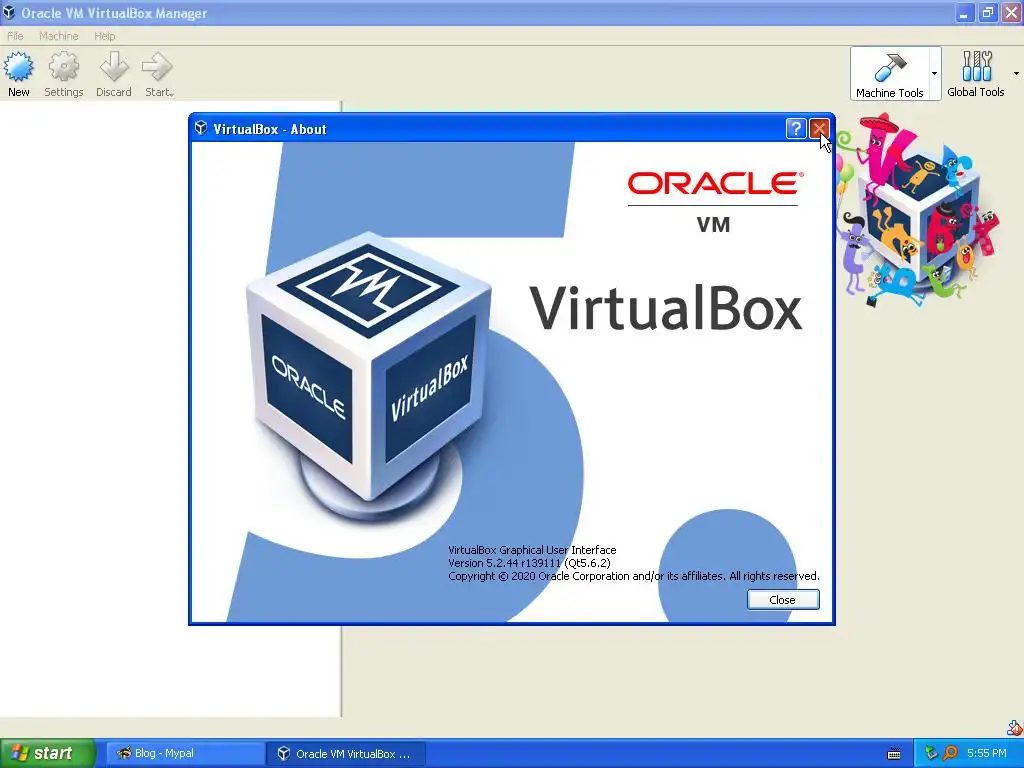1024x768 pixels.
Task: Click the Start arrow toolbar icon
Action: [157, 67]
